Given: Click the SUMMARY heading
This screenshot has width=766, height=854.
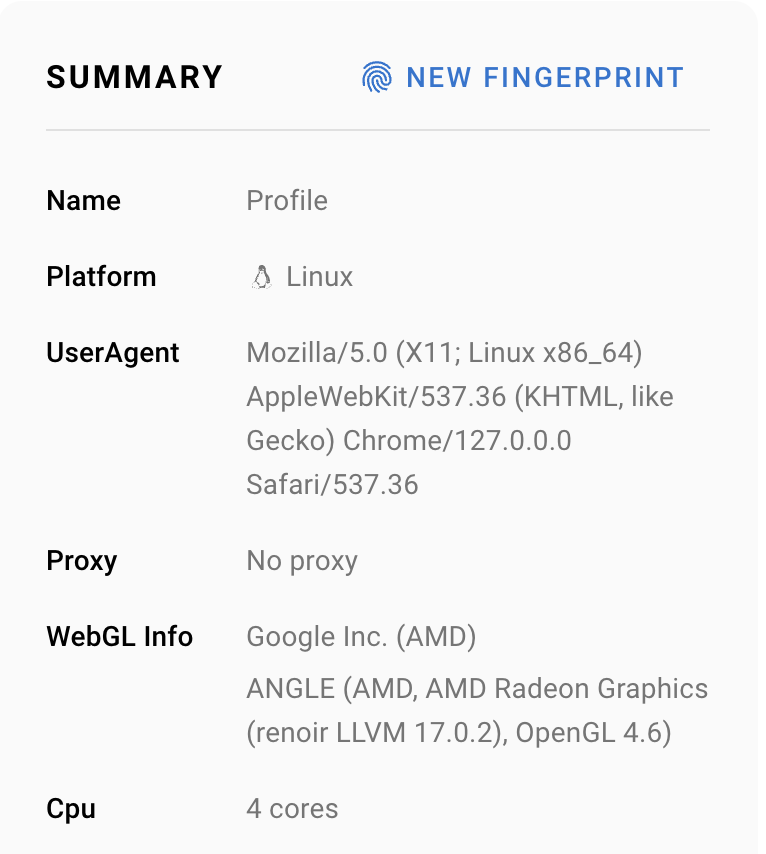Looking at the screenshot, I should coord(134,77).
